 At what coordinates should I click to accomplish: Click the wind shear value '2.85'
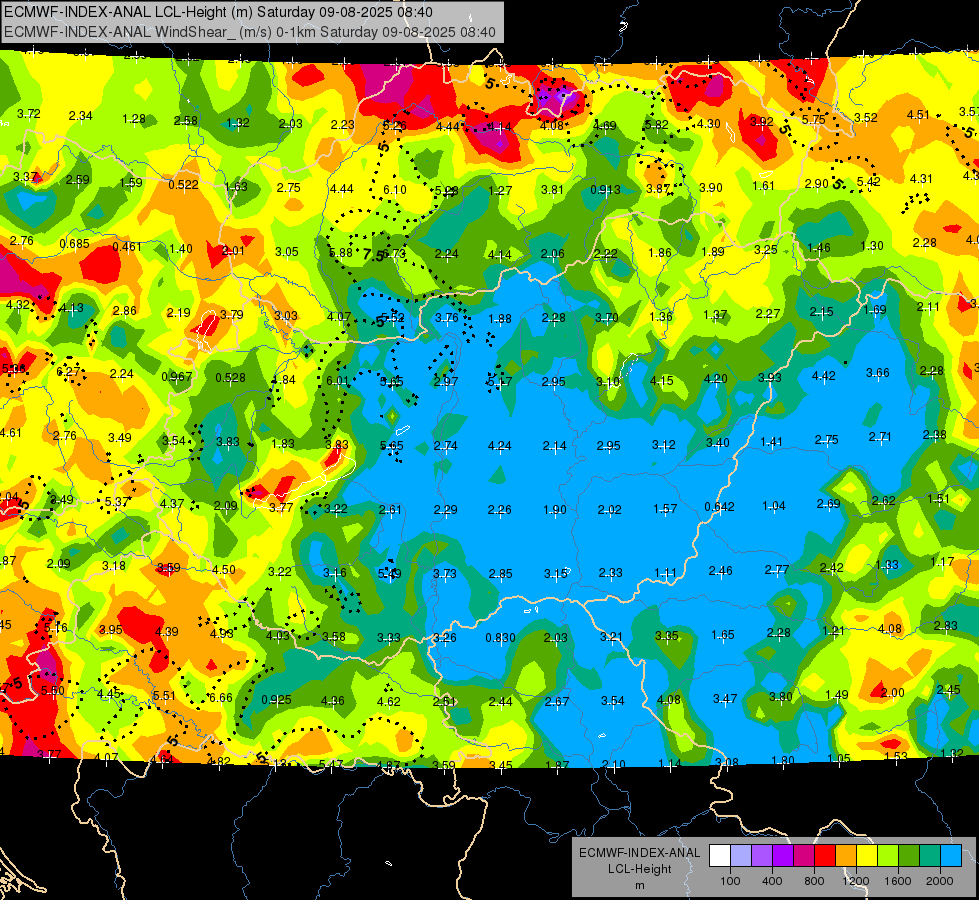[x=501, y=573]
